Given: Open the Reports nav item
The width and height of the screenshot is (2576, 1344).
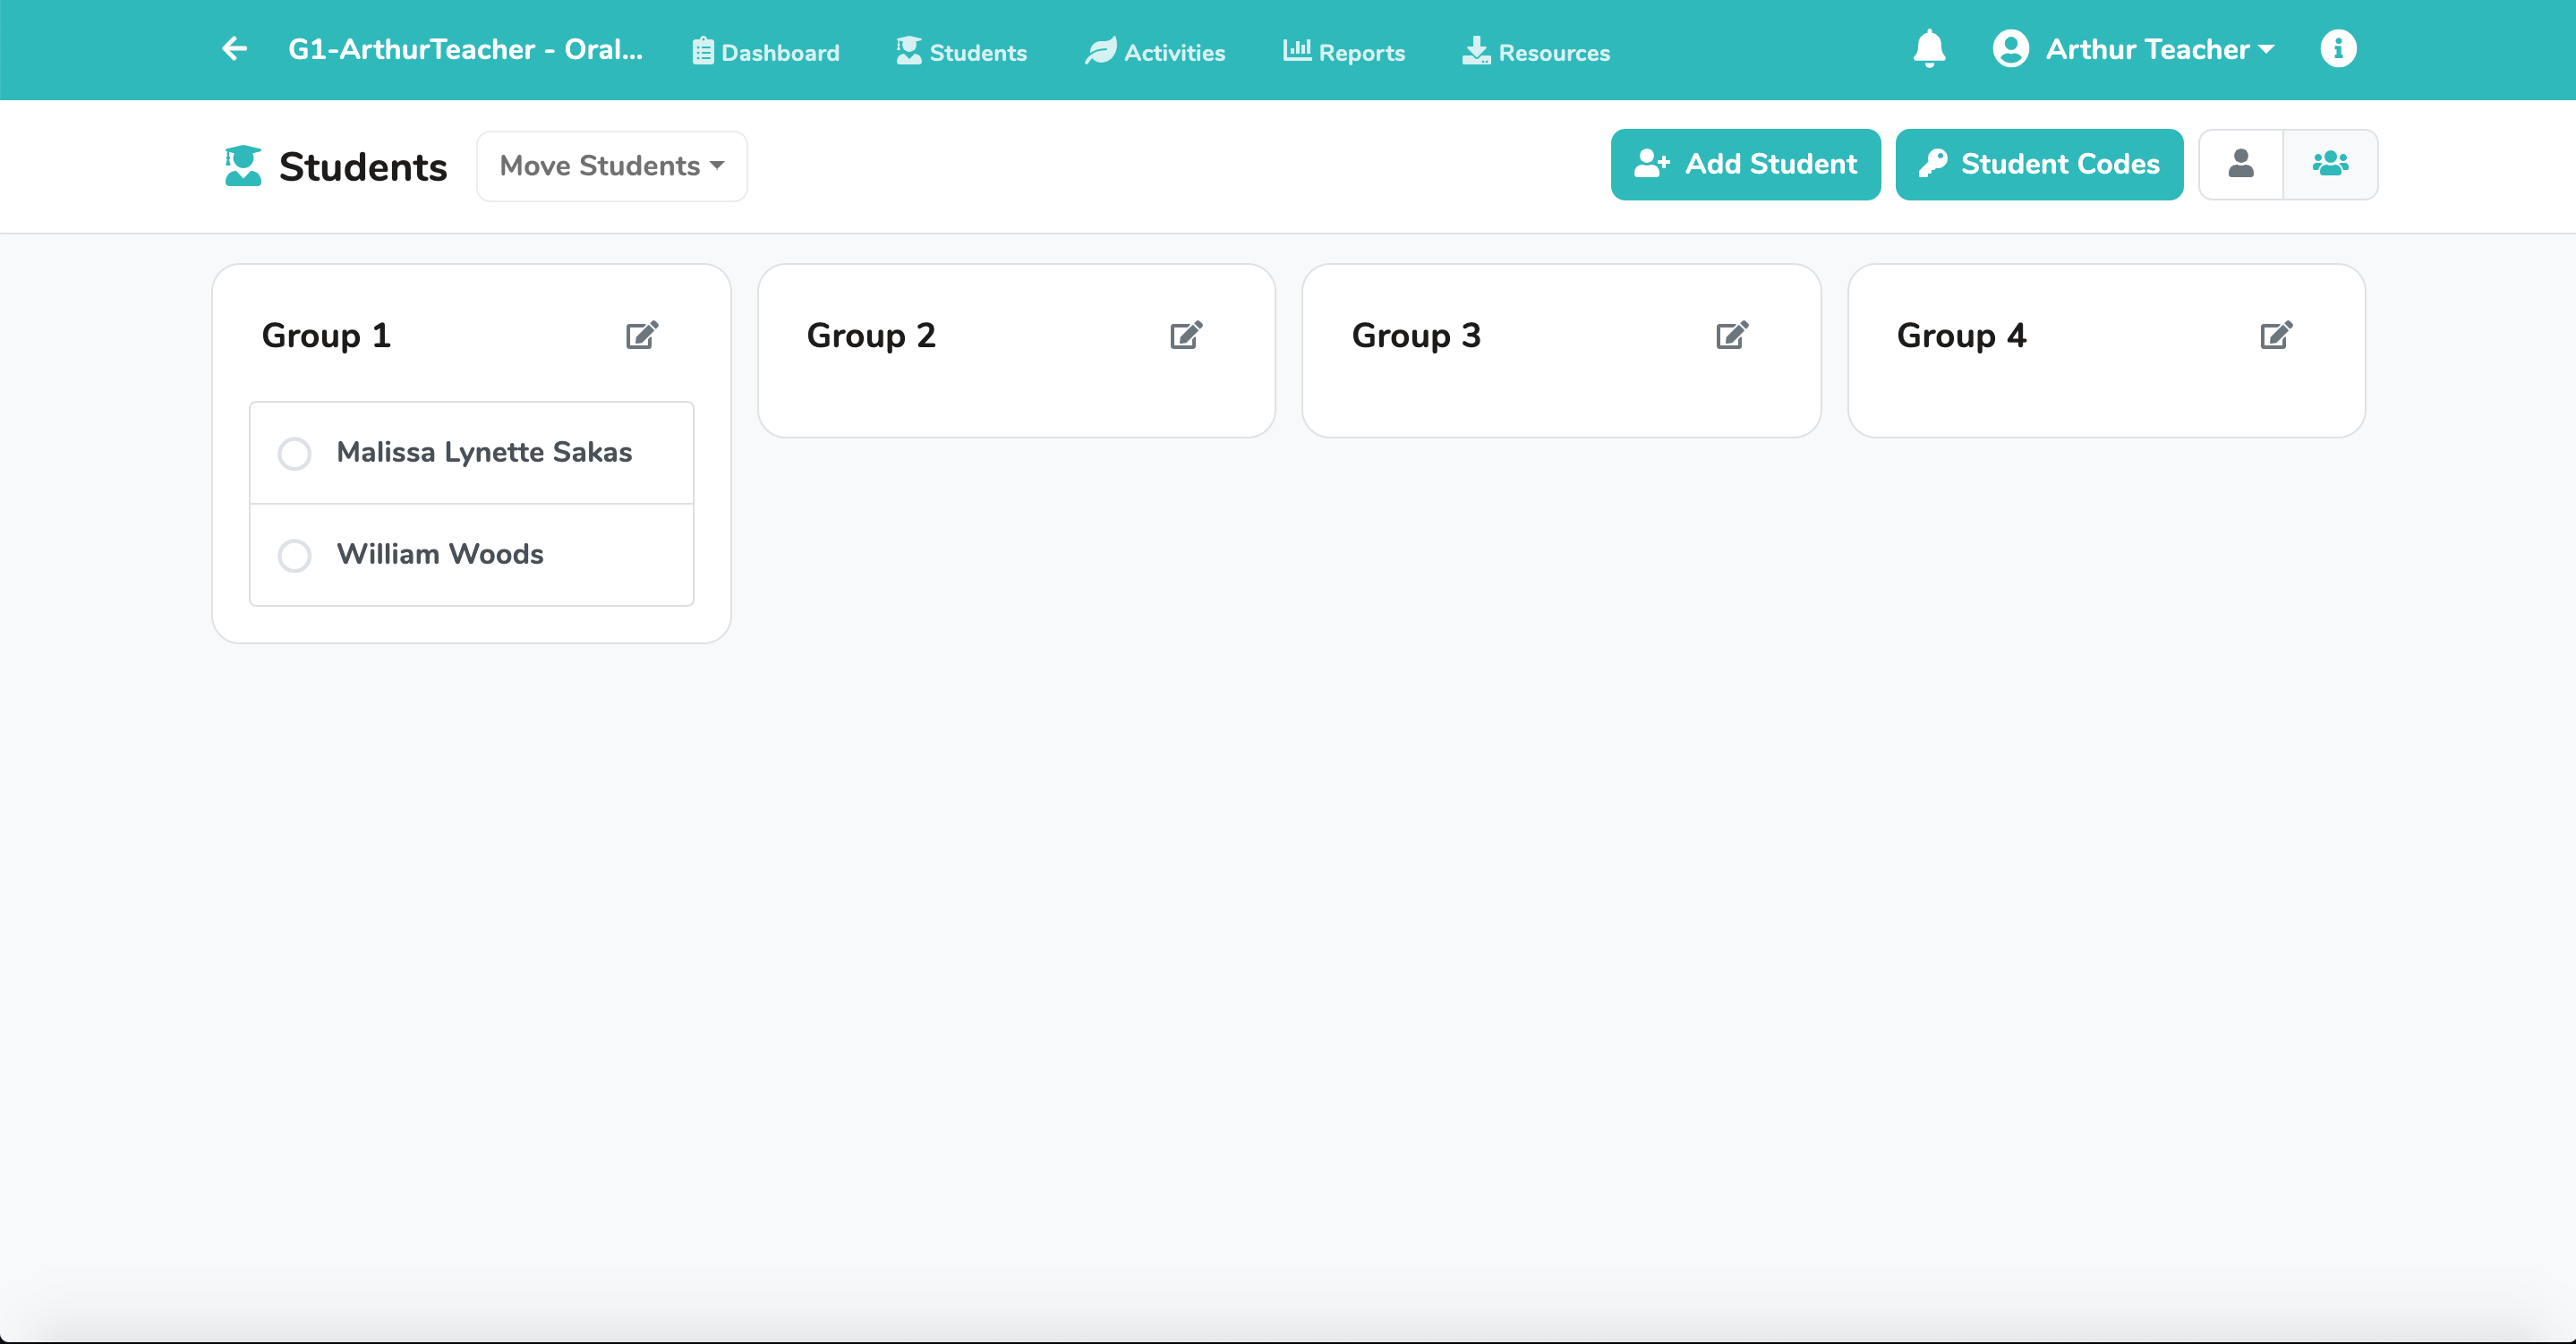Looking at the screenshot, I should 1344,52.
